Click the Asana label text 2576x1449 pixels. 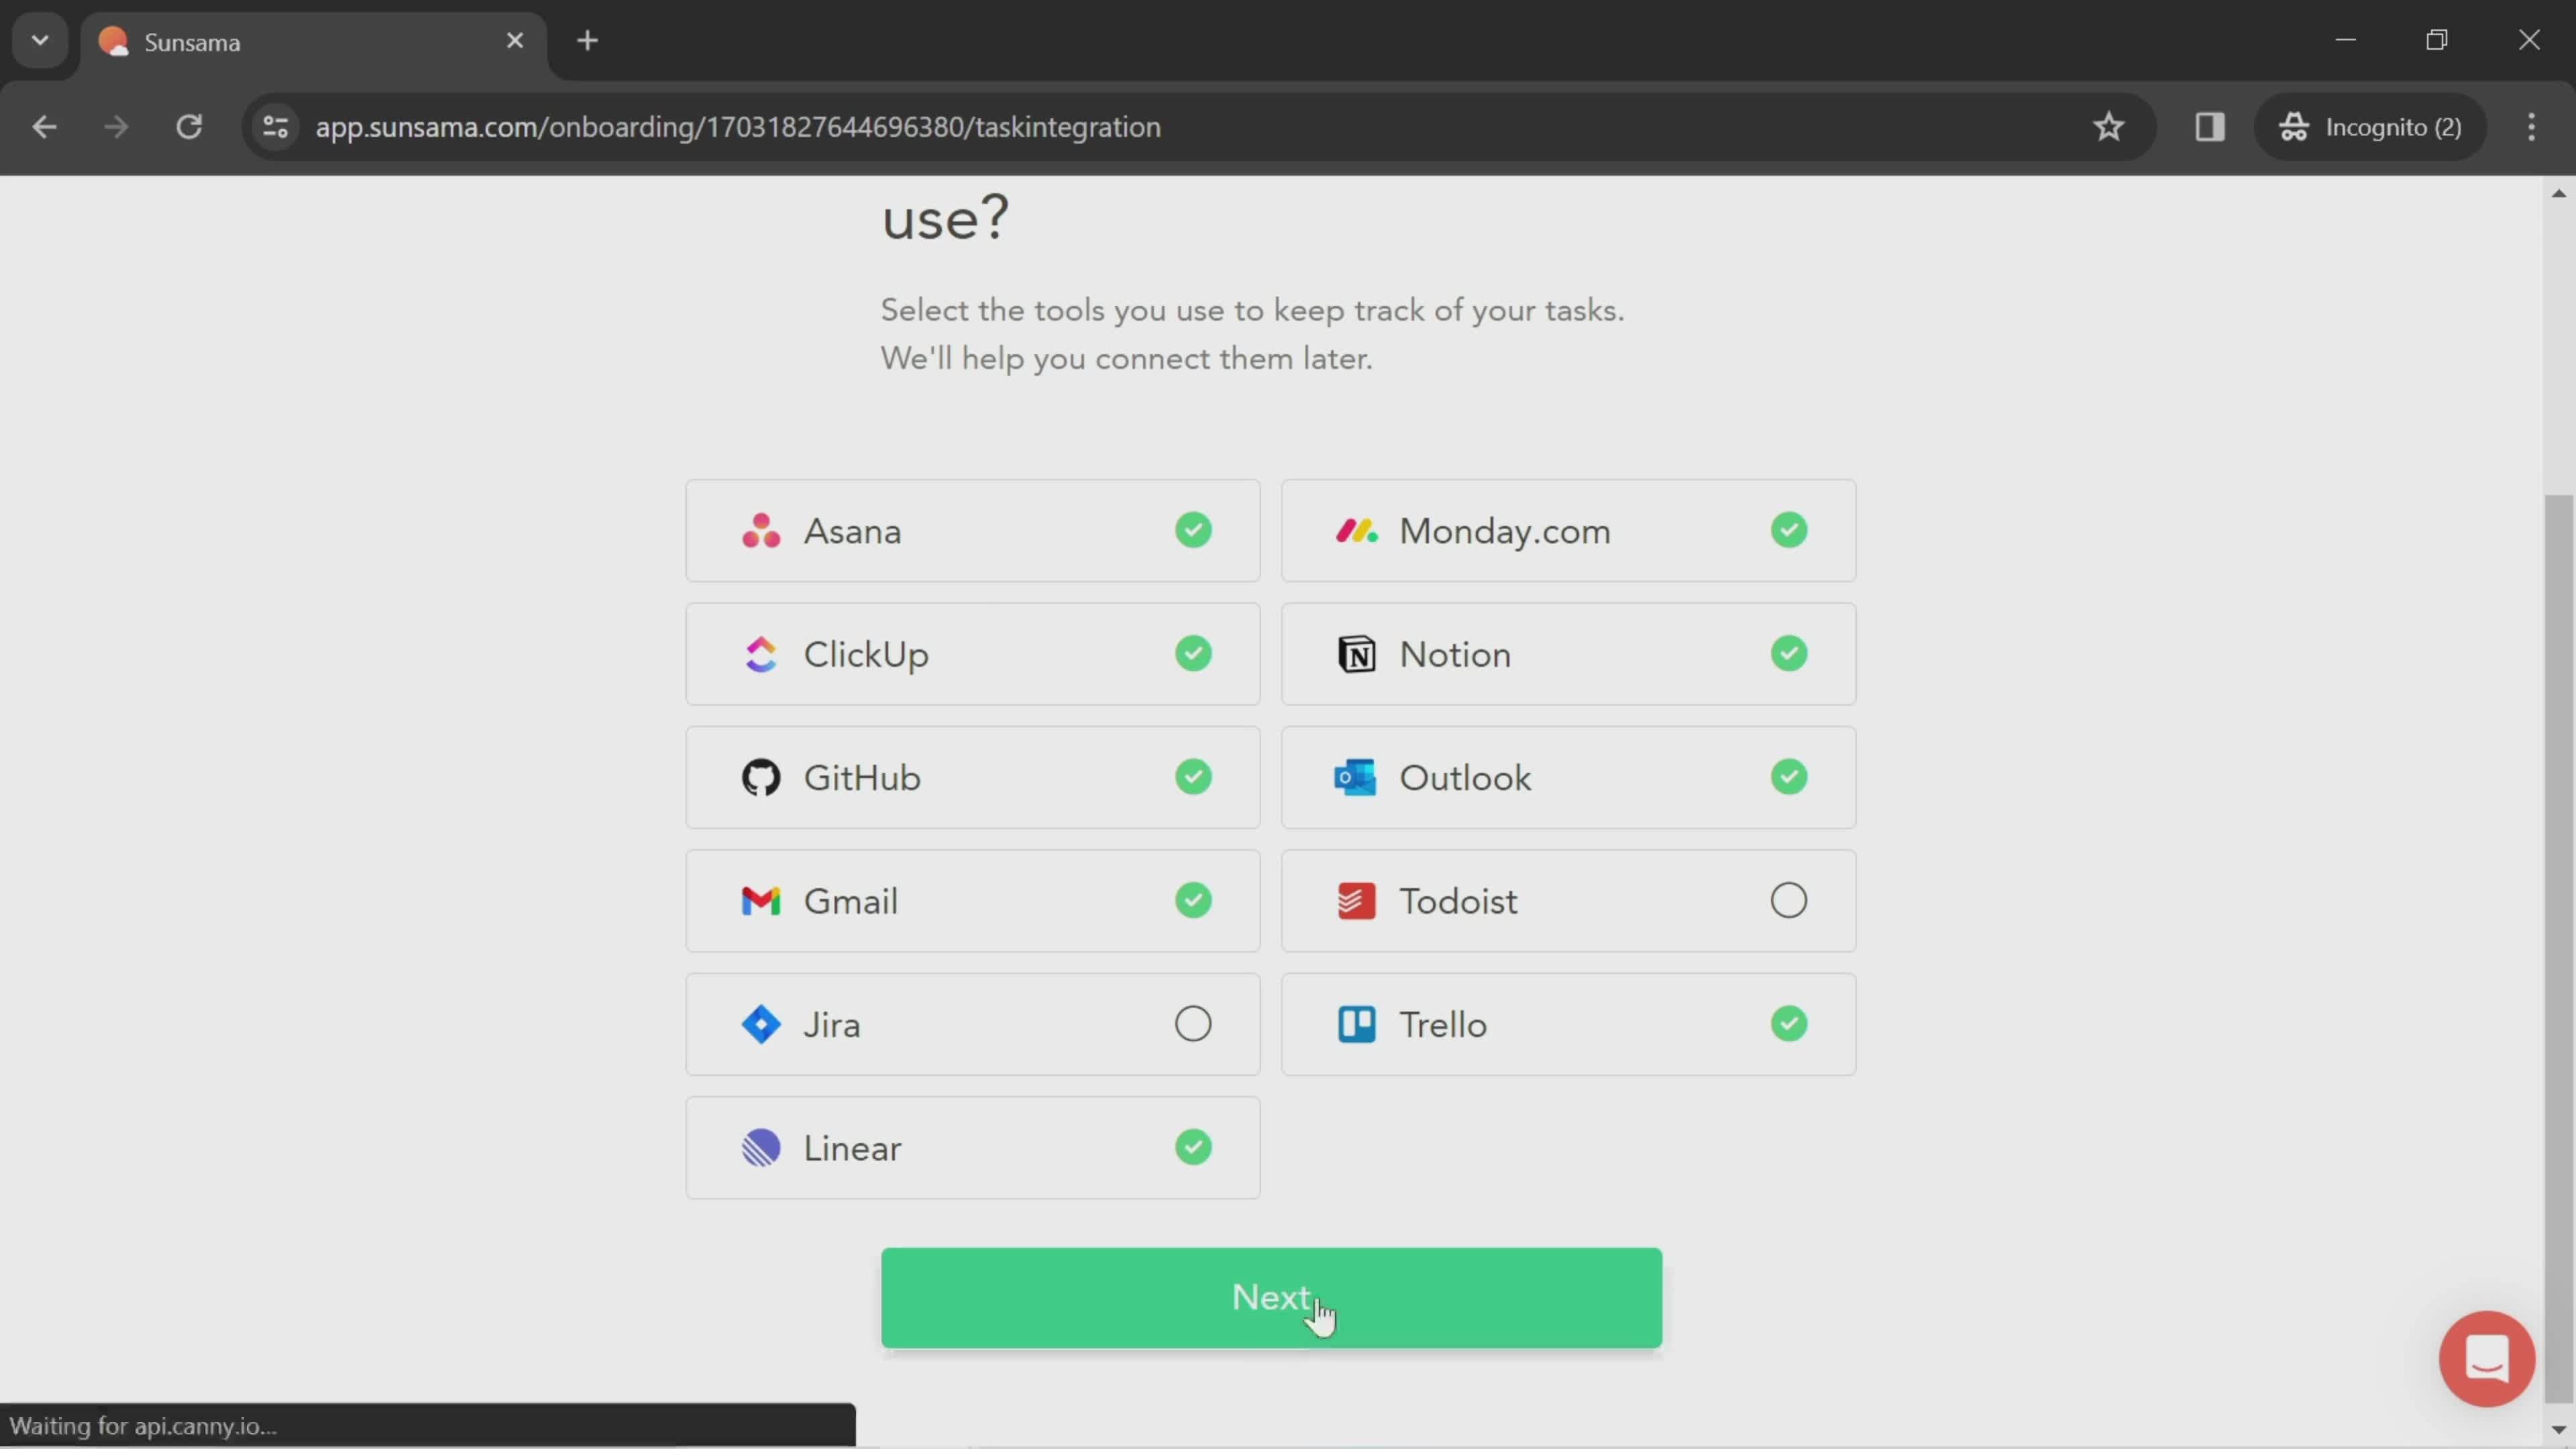click(x=852, y=531)
